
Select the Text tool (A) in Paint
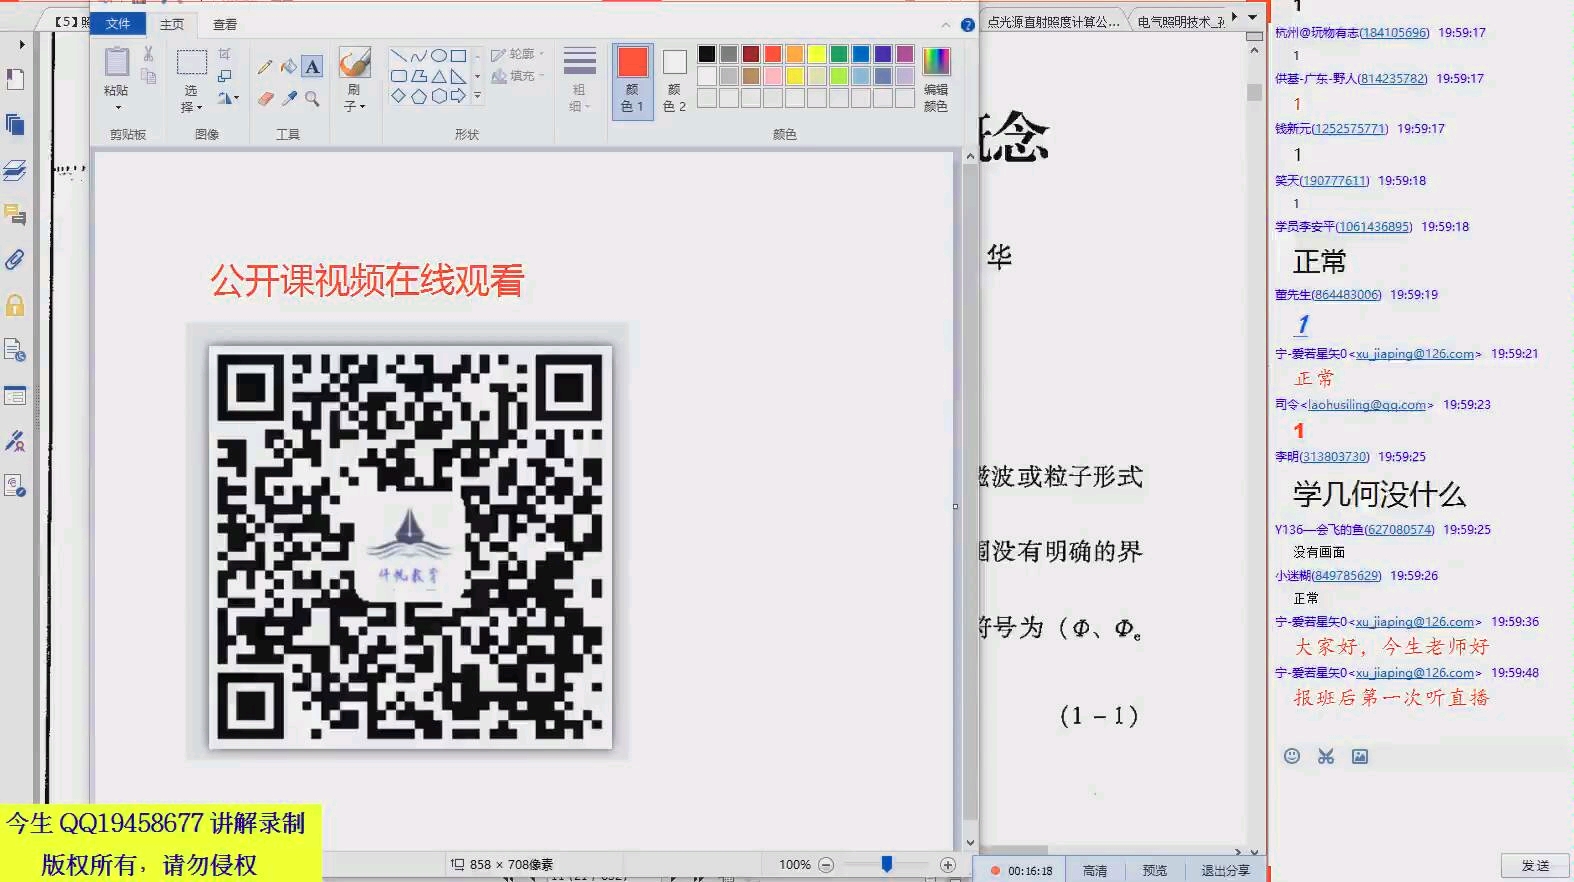(313, 67)
